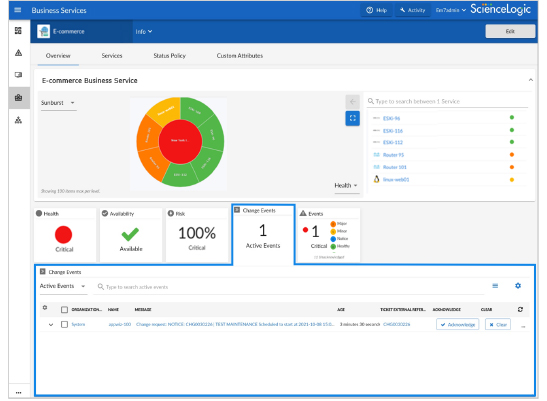Viewport: 547px width, 401px height.
Task: Toggle fullscreen view of the sunburst chart
Action: [x=352, y=118]
